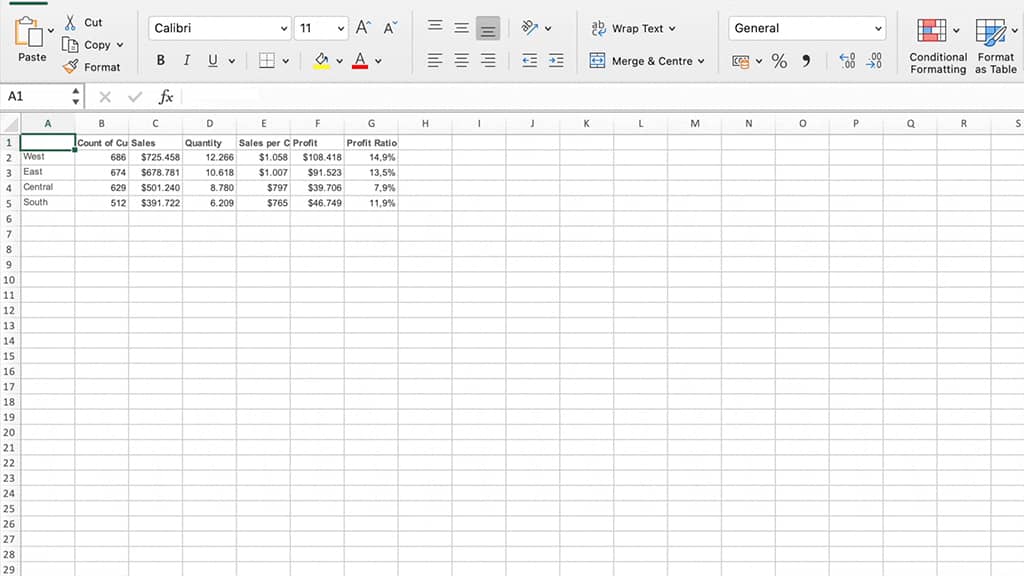Click the Copy button
Screen dimensions: 1024x576
[91, 44]
